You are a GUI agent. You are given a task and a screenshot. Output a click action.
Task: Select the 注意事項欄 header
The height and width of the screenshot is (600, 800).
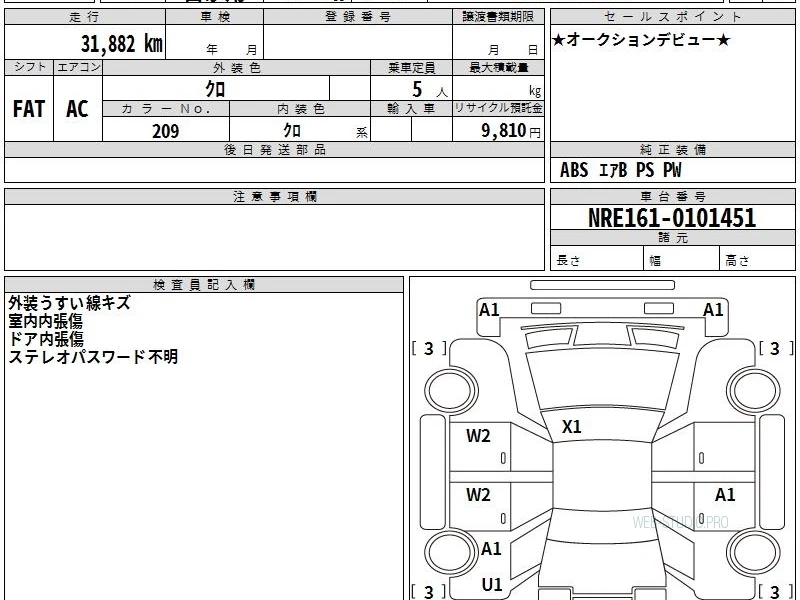coord(274,197)
